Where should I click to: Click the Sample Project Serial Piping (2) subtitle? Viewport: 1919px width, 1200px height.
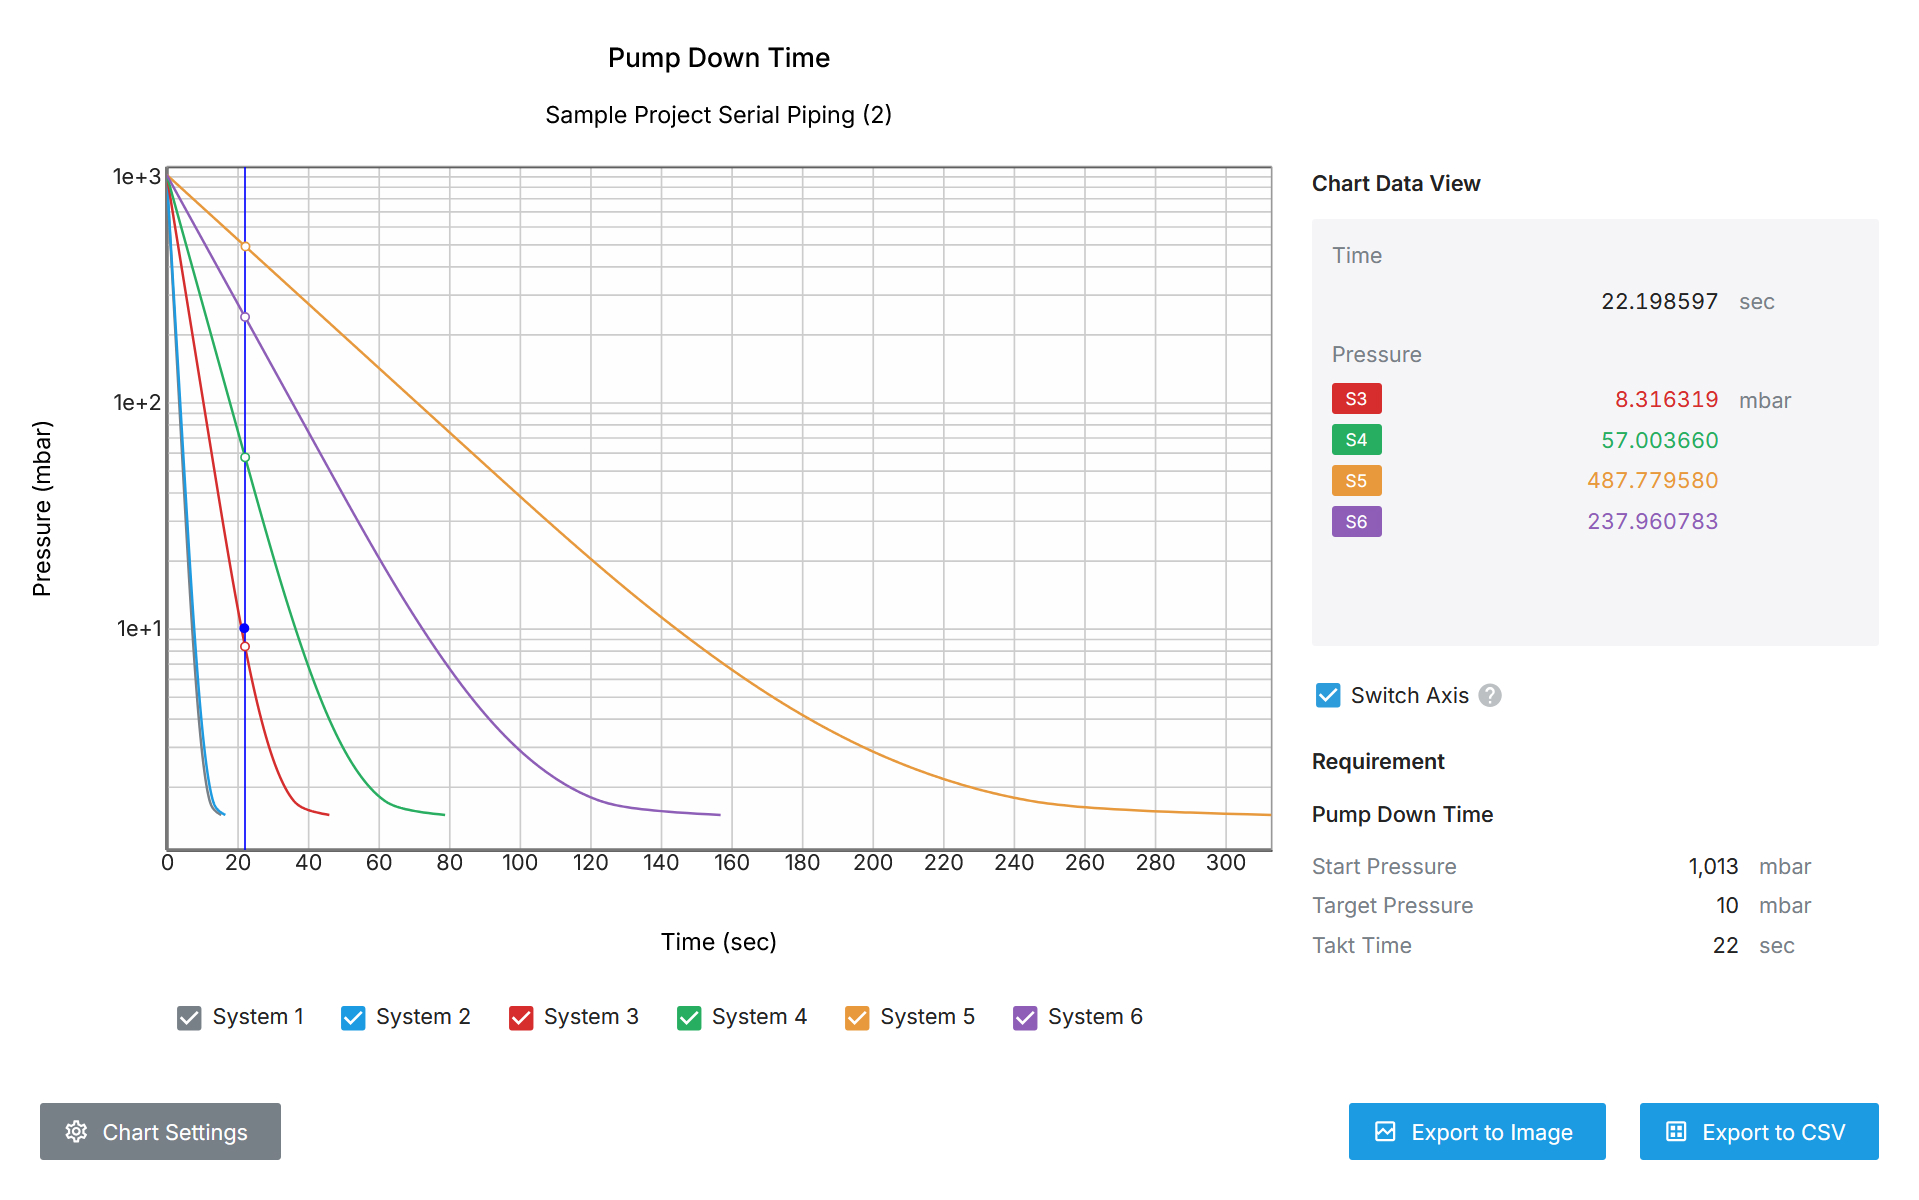click(719, 115)
